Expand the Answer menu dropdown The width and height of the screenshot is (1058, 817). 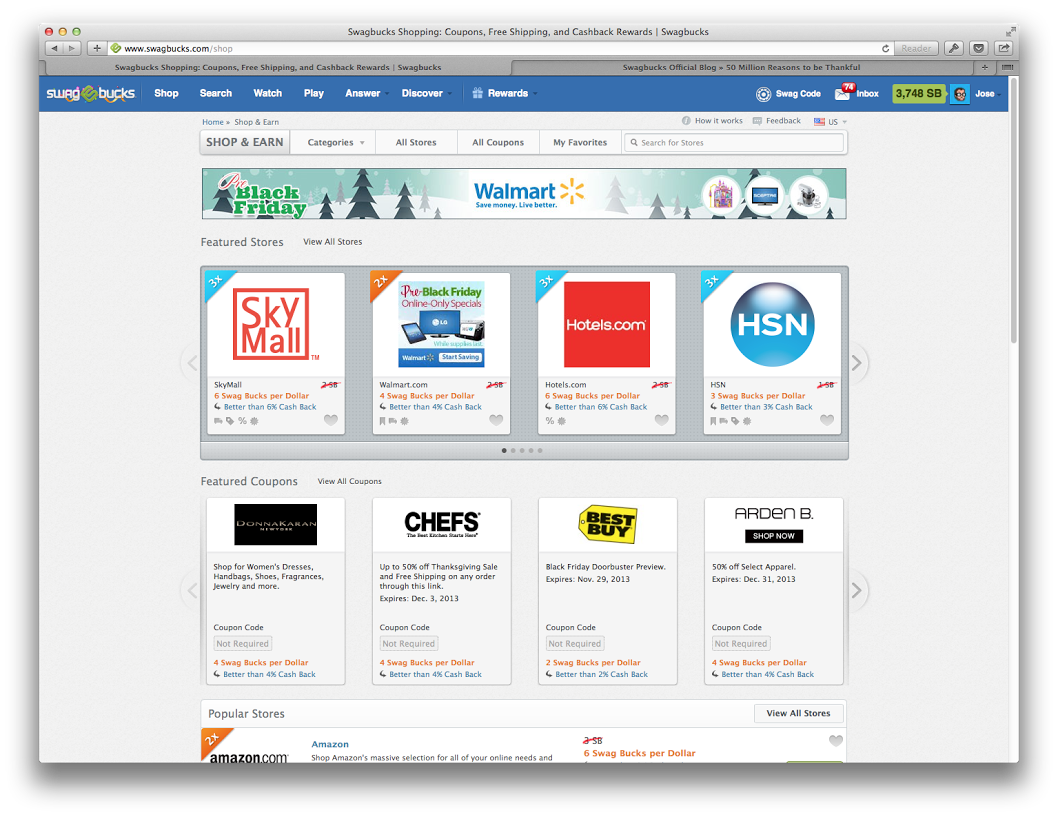tap(387, 94)
